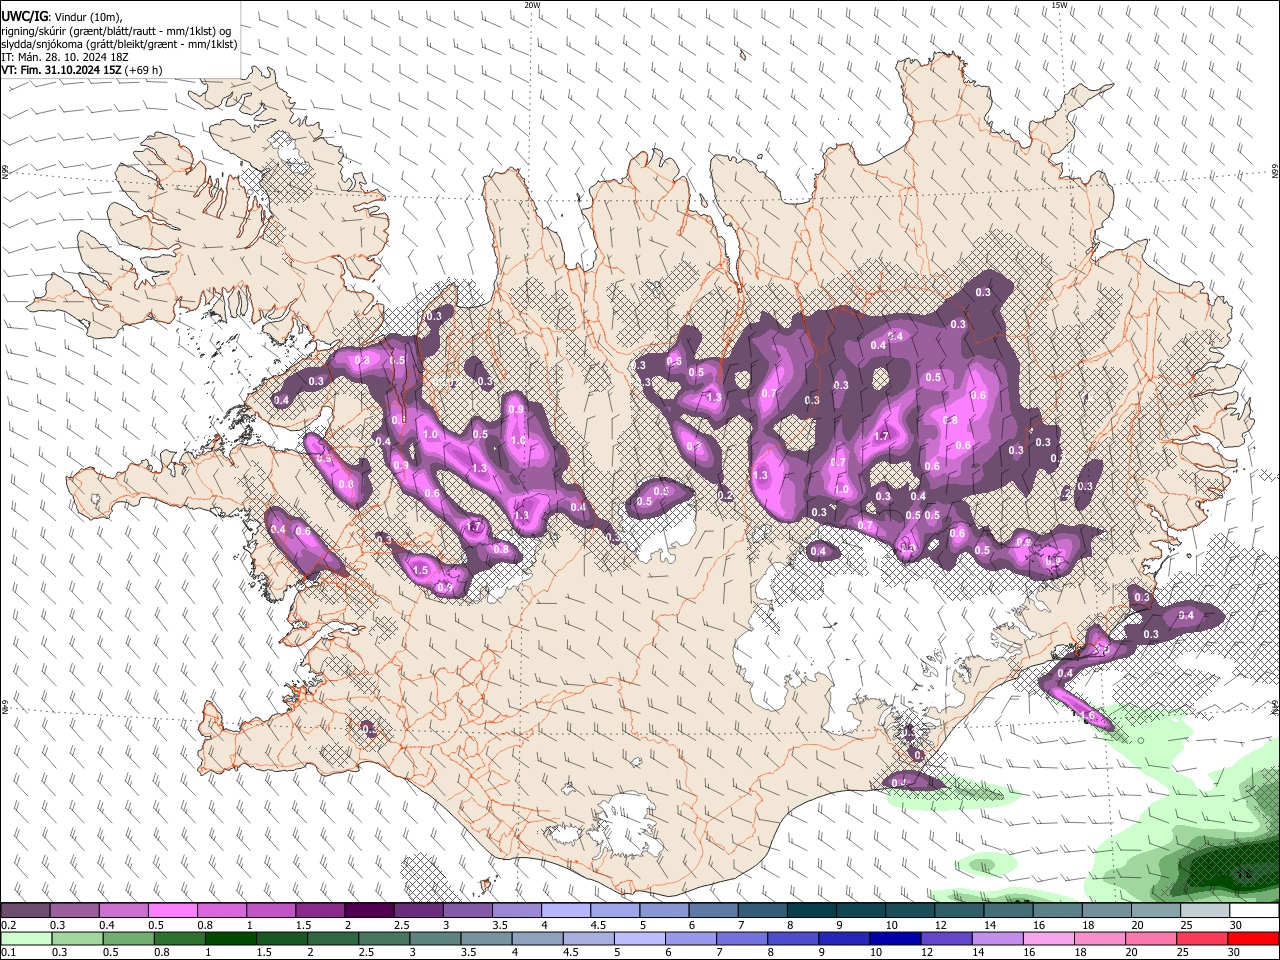Click the '0.1' label under lower legend
Viewport: 1280px width, 960px height.
click(8, 953)
